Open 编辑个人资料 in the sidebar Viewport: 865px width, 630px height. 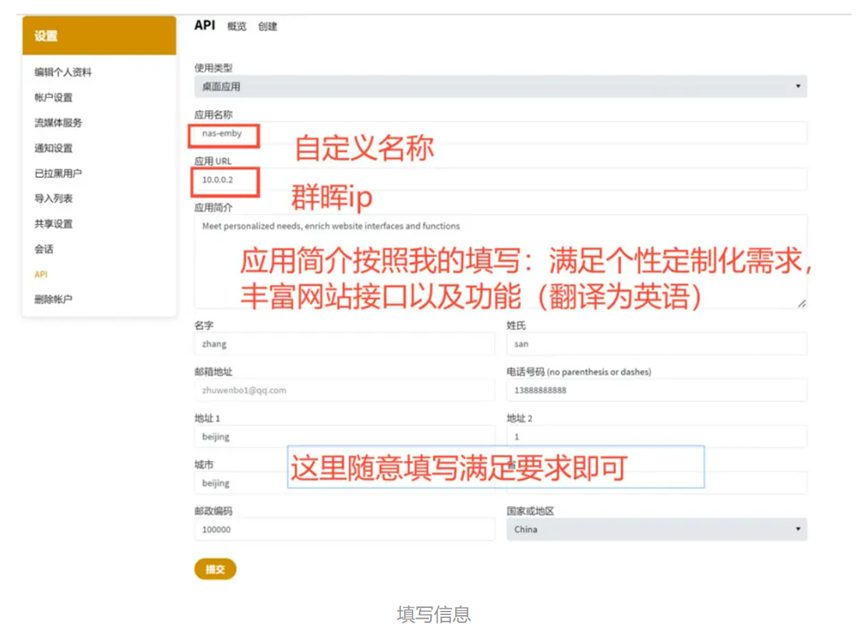(63, 72)
